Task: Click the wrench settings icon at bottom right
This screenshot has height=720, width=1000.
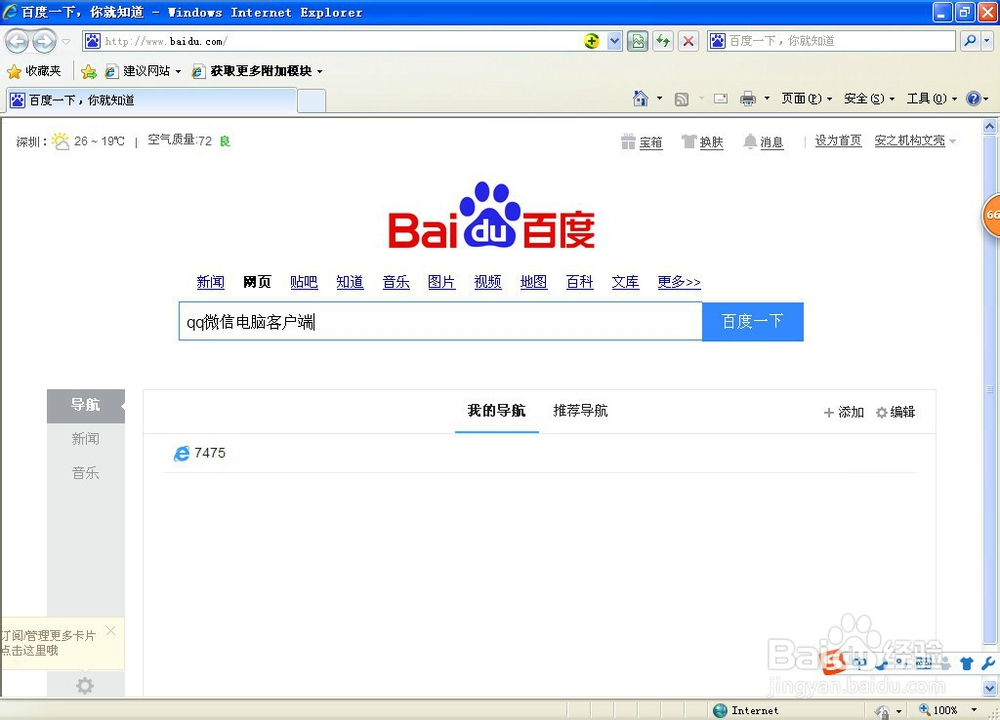Action: [989, 662]
